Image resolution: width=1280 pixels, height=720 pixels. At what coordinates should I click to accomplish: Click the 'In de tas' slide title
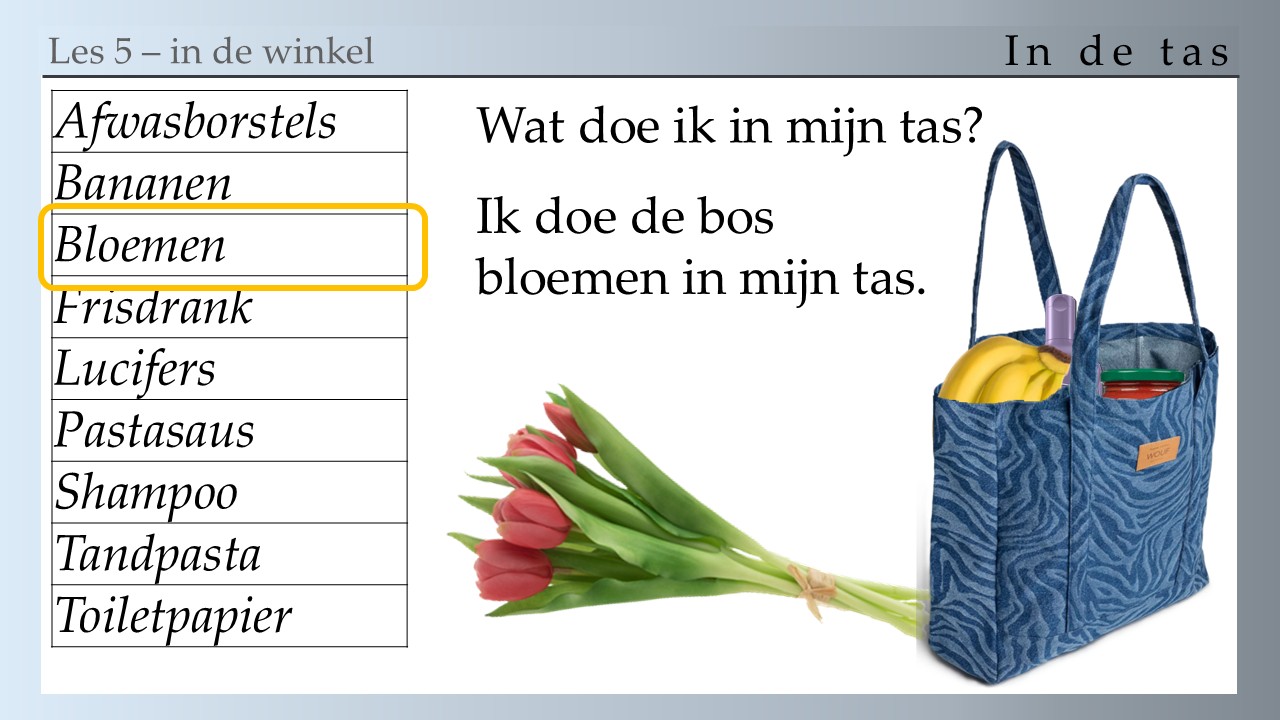(x=1117, y=52)
